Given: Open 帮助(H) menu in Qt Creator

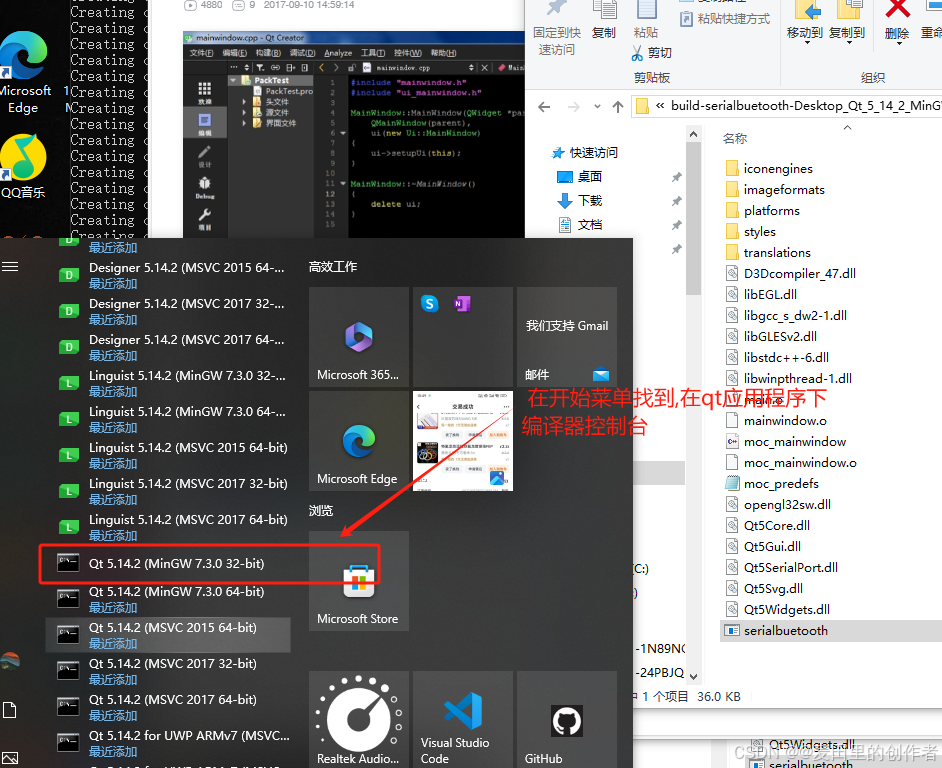Looking at the screenshot, I should point(443,53).
